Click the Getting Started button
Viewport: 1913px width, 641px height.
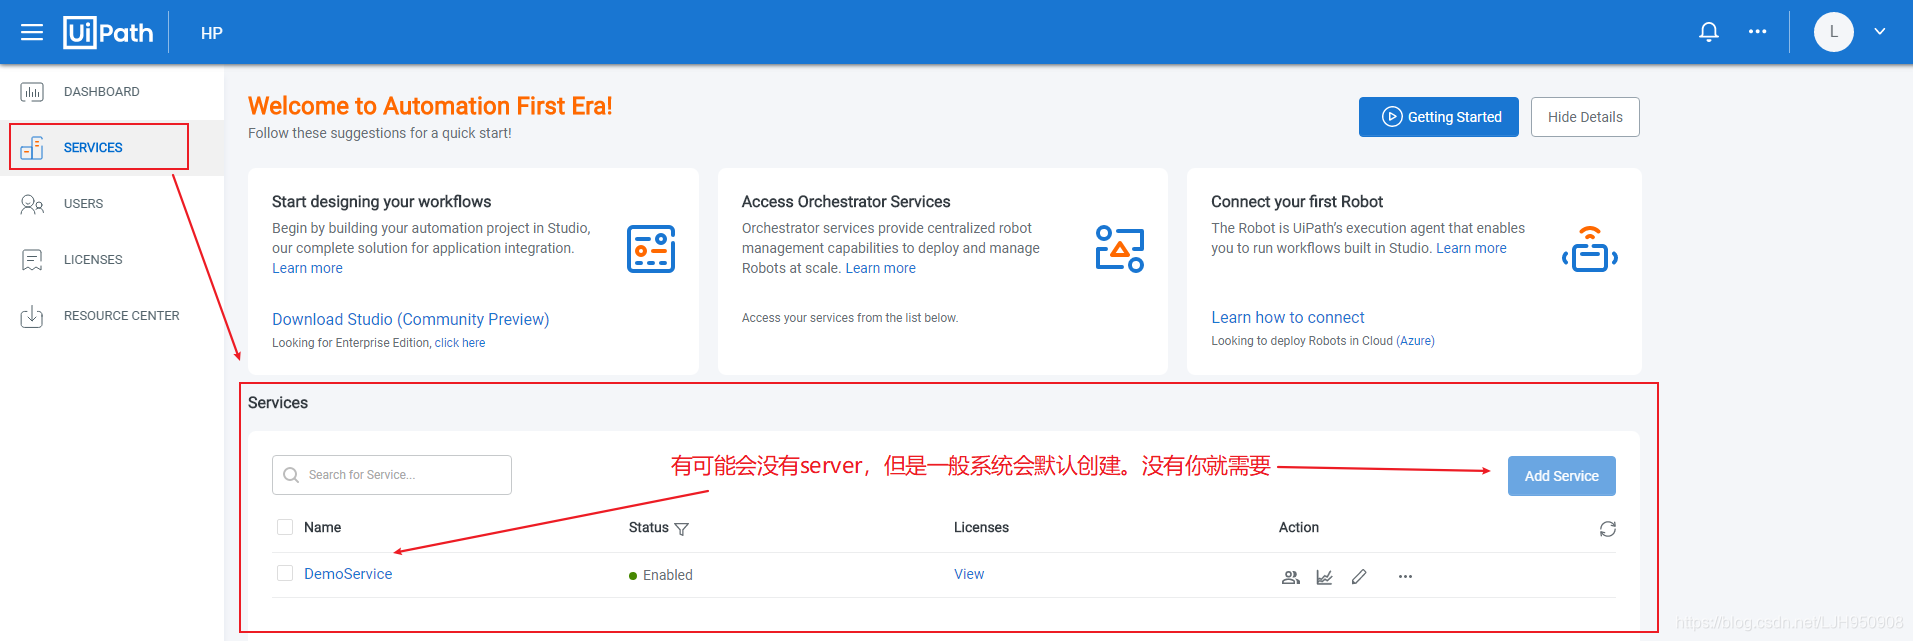click(1438, 117)
